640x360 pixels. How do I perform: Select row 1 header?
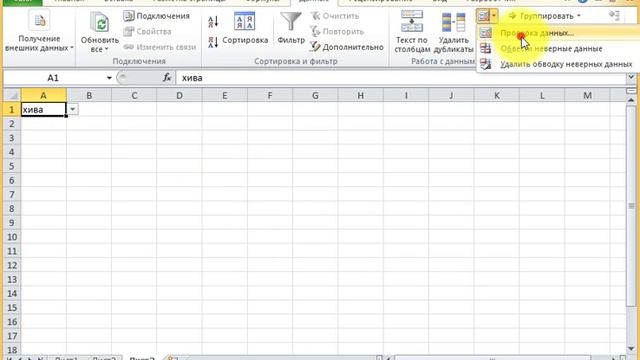click(x=12, y=109)
